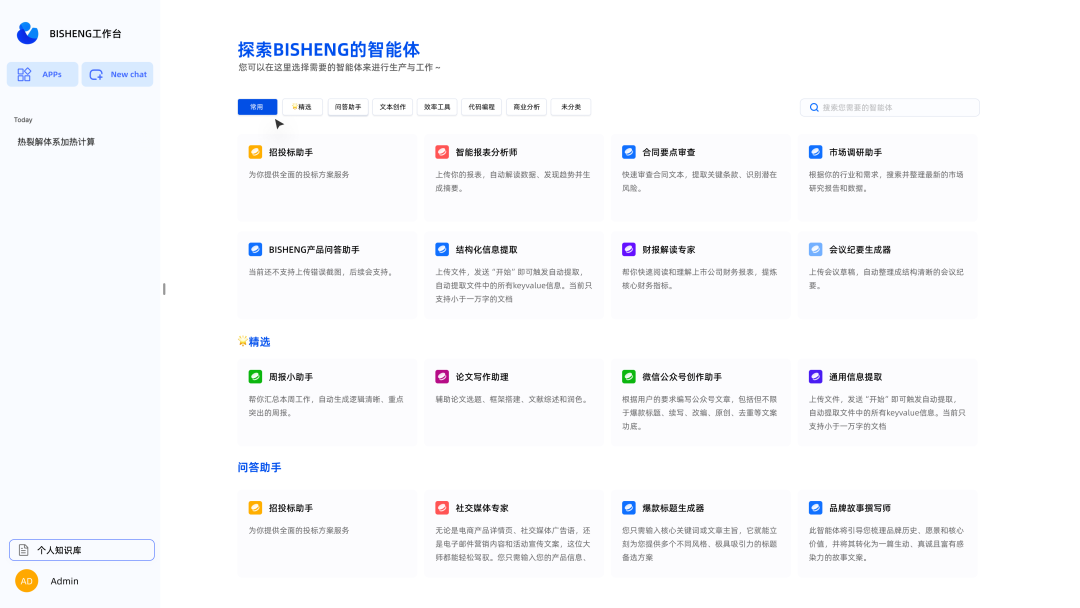Open the BISHENG产品问答助手 icon
This screenshot has height=608, width=1080.
click(256, 249)
